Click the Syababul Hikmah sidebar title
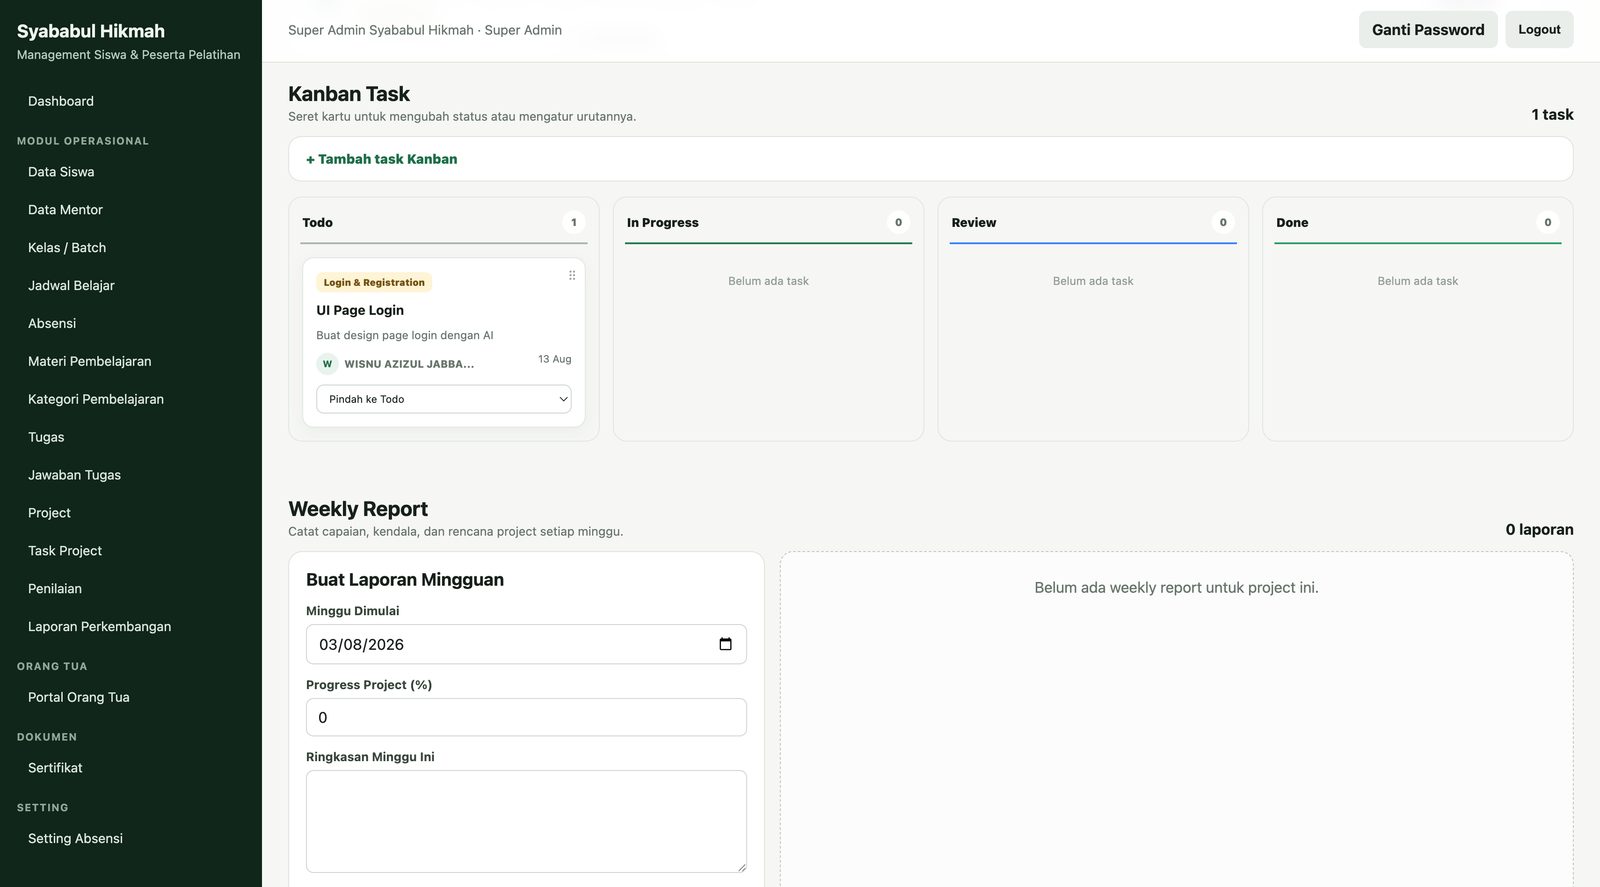Image resolution: width=1600 pixels, height=887 pixels. point(91,31)
